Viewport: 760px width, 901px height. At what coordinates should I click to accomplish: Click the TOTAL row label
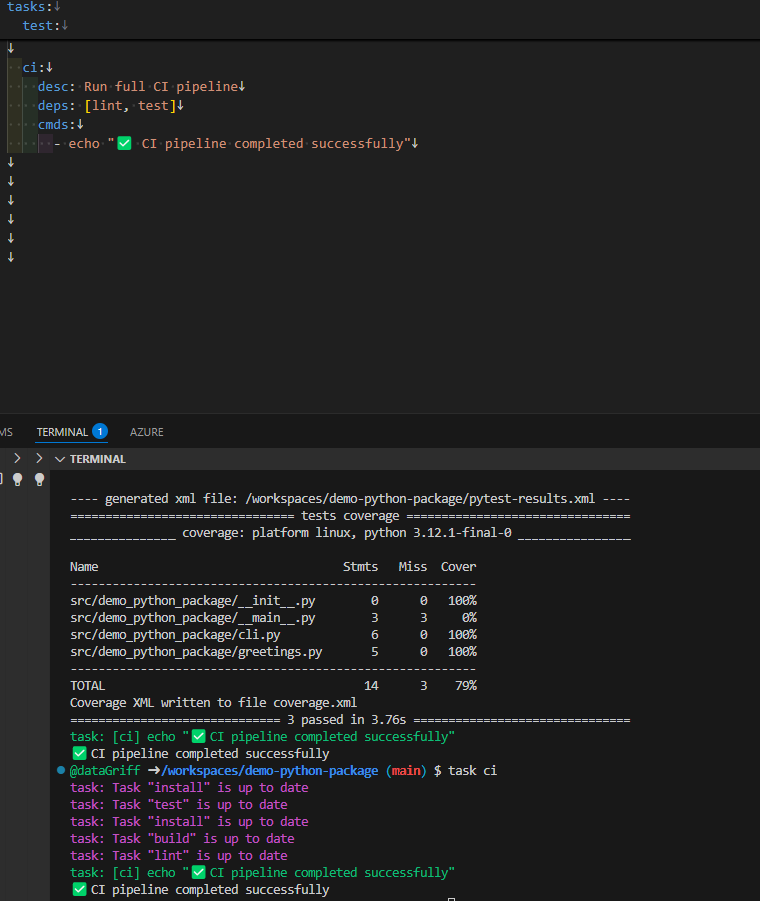[87, 686]
